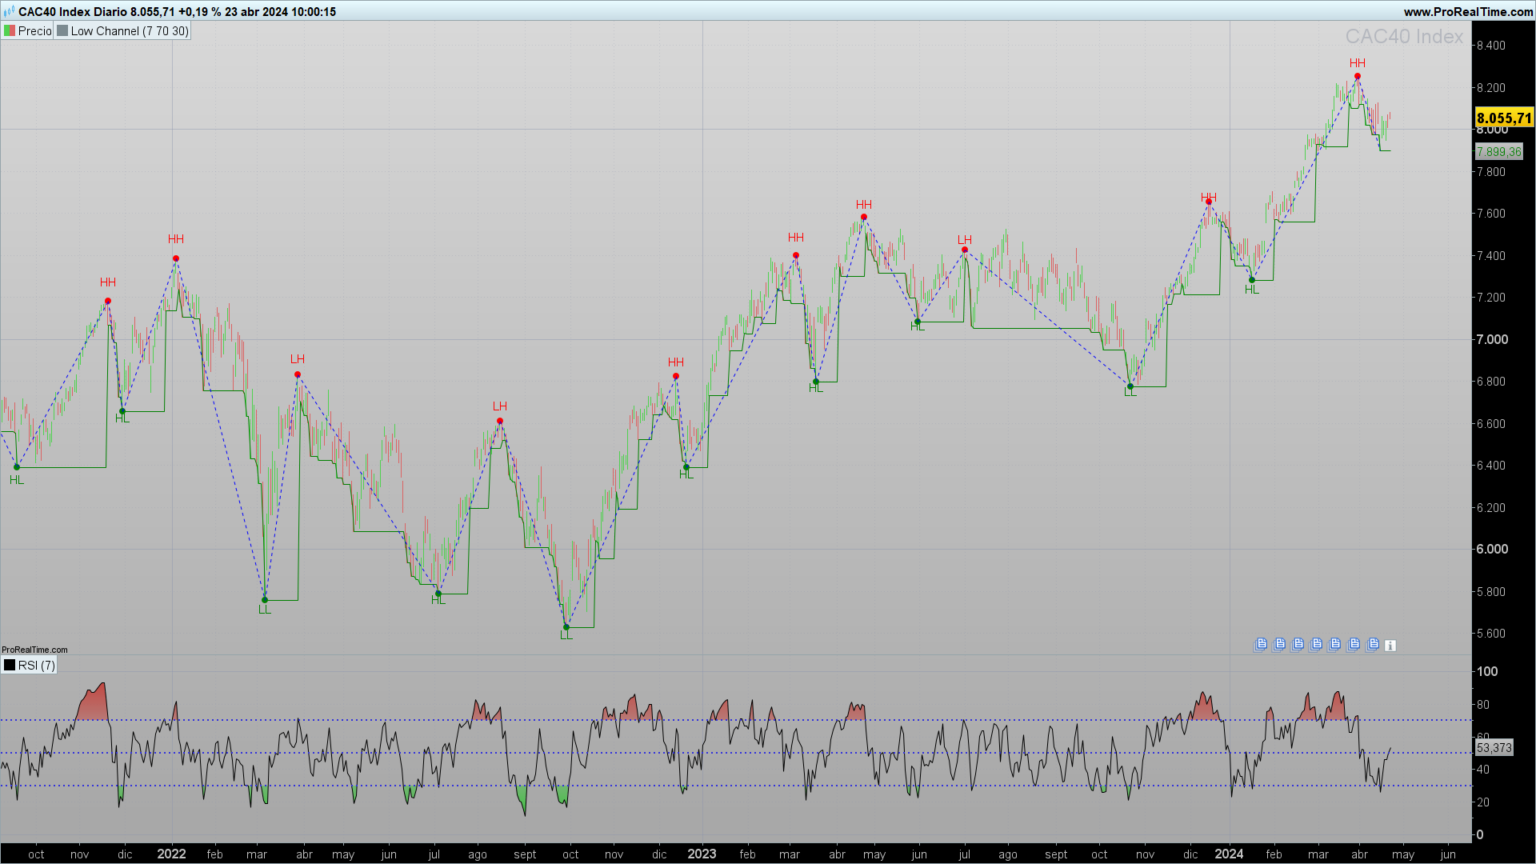Click the LL marker at the March 2022 low
This screenshot has height=864, width=1536.
(265, 609)
